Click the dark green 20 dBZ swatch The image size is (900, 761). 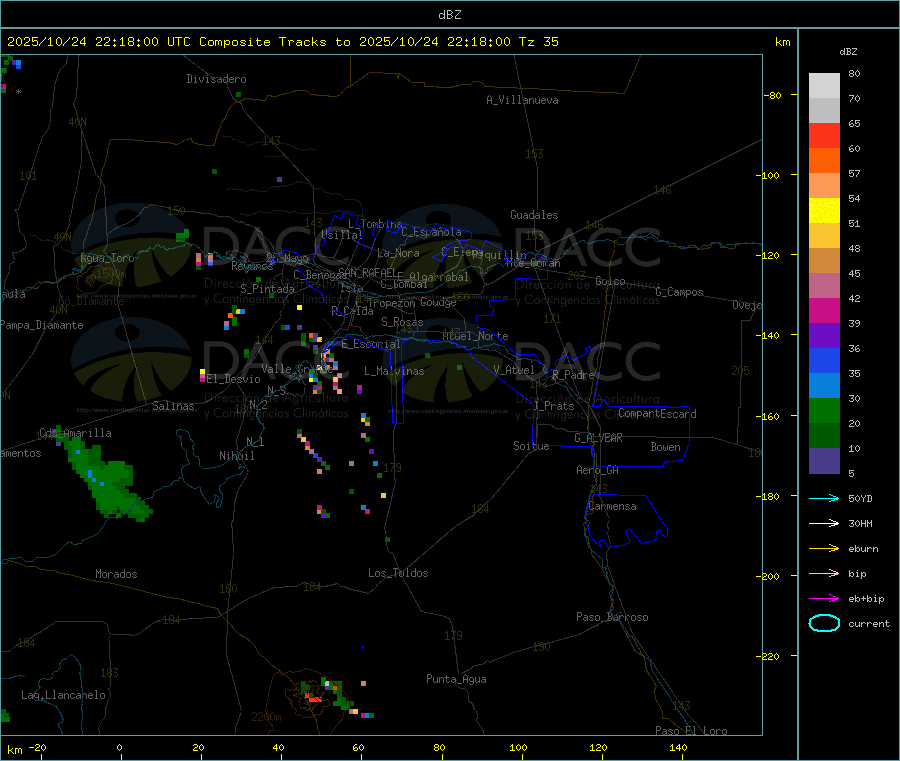(824, 436)
